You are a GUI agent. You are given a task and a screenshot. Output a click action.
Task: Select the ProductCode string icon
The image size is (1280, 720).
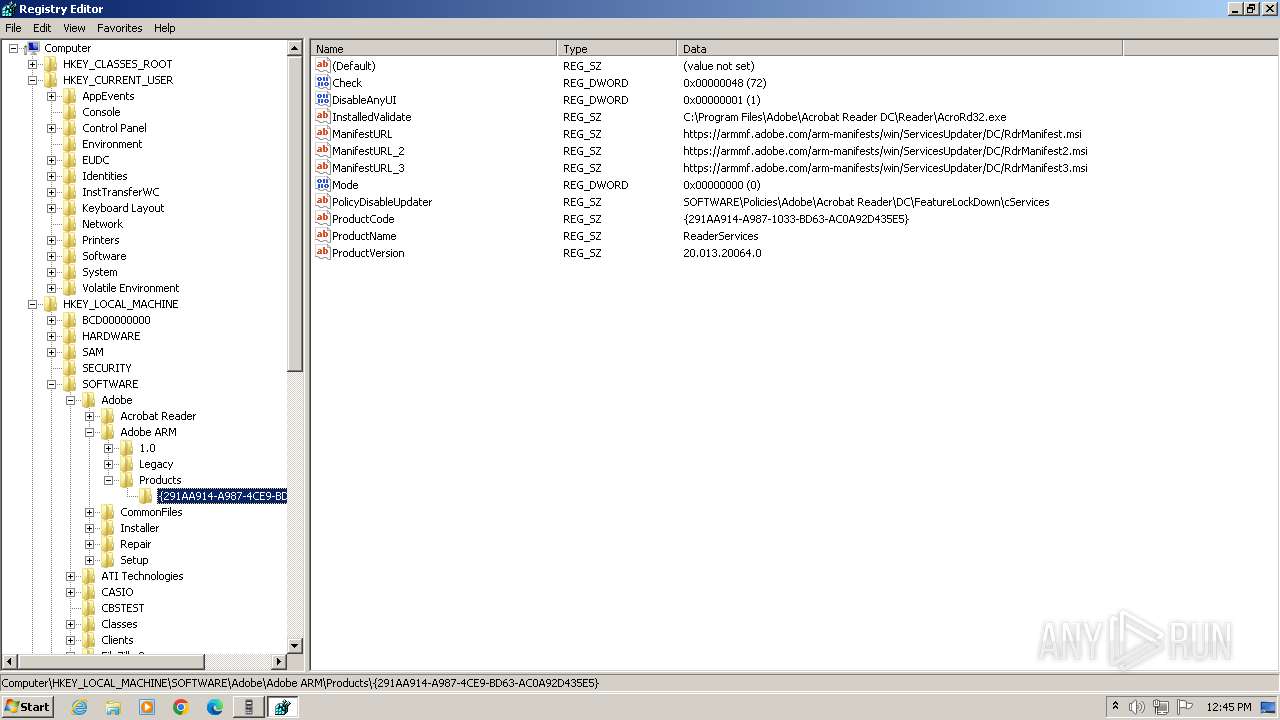tap(322, 218)
